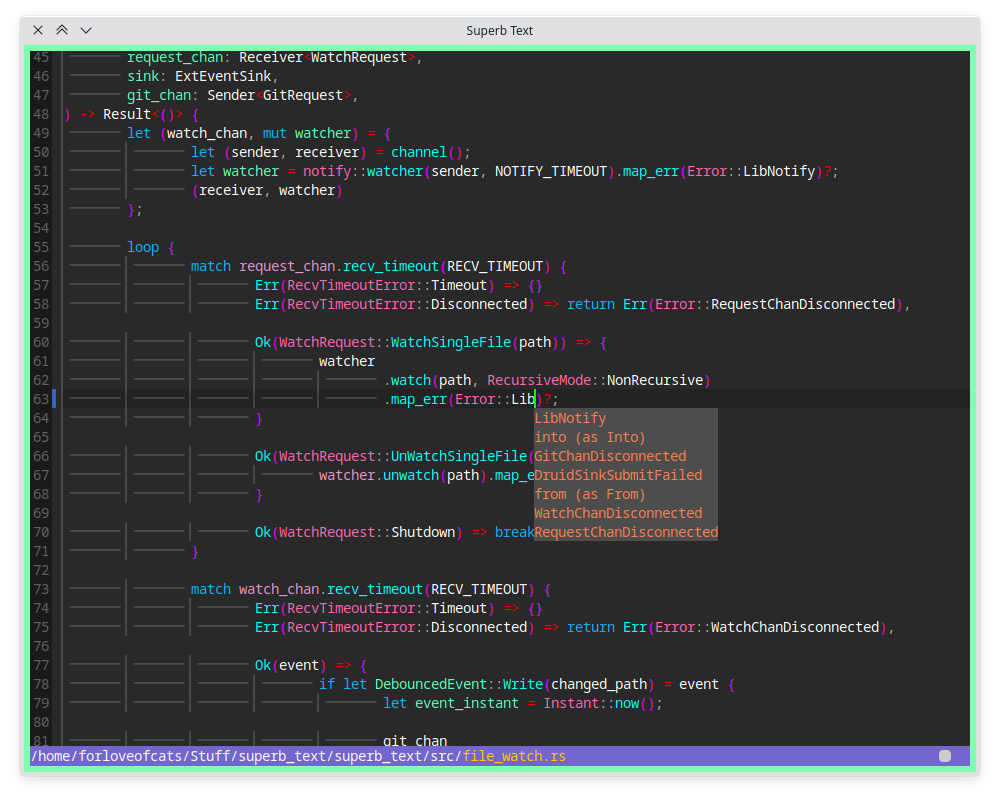Close the Superb Text window
This screenshot has width=1000, height=800.
(x=38, y=30)
